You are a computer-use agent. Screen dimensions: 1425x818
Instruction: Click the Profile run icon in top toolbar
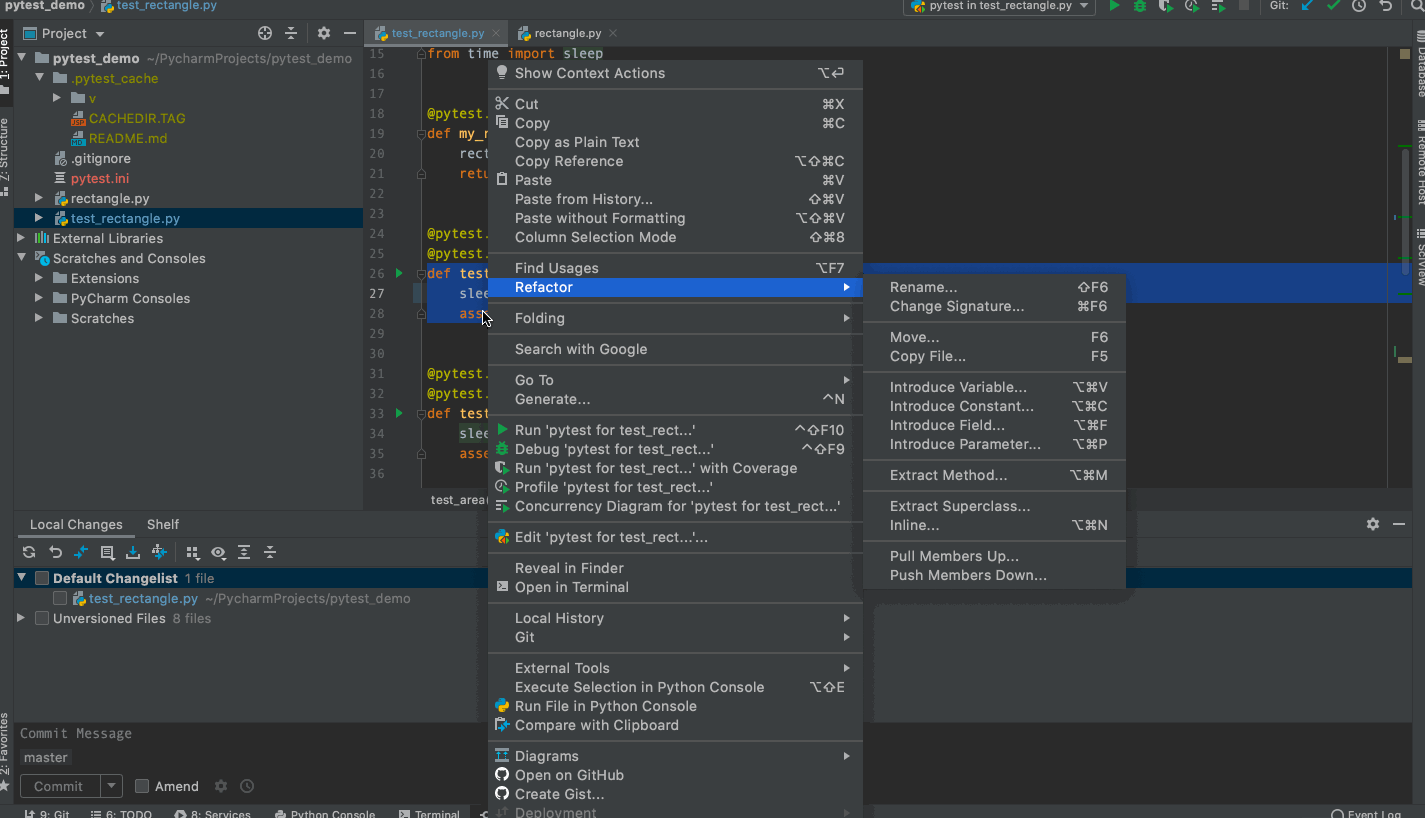tap(1192, 6)
